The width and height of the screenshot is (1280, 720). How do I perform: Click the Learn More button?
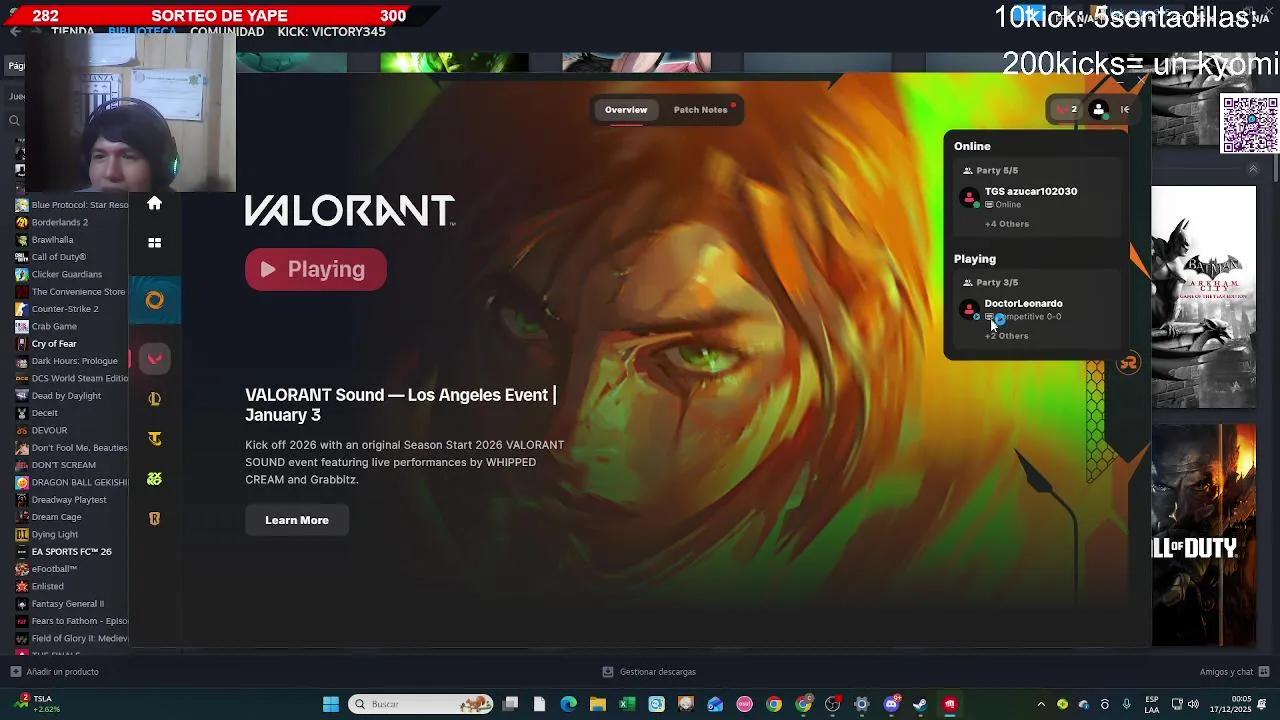click(x=297, y=520)
